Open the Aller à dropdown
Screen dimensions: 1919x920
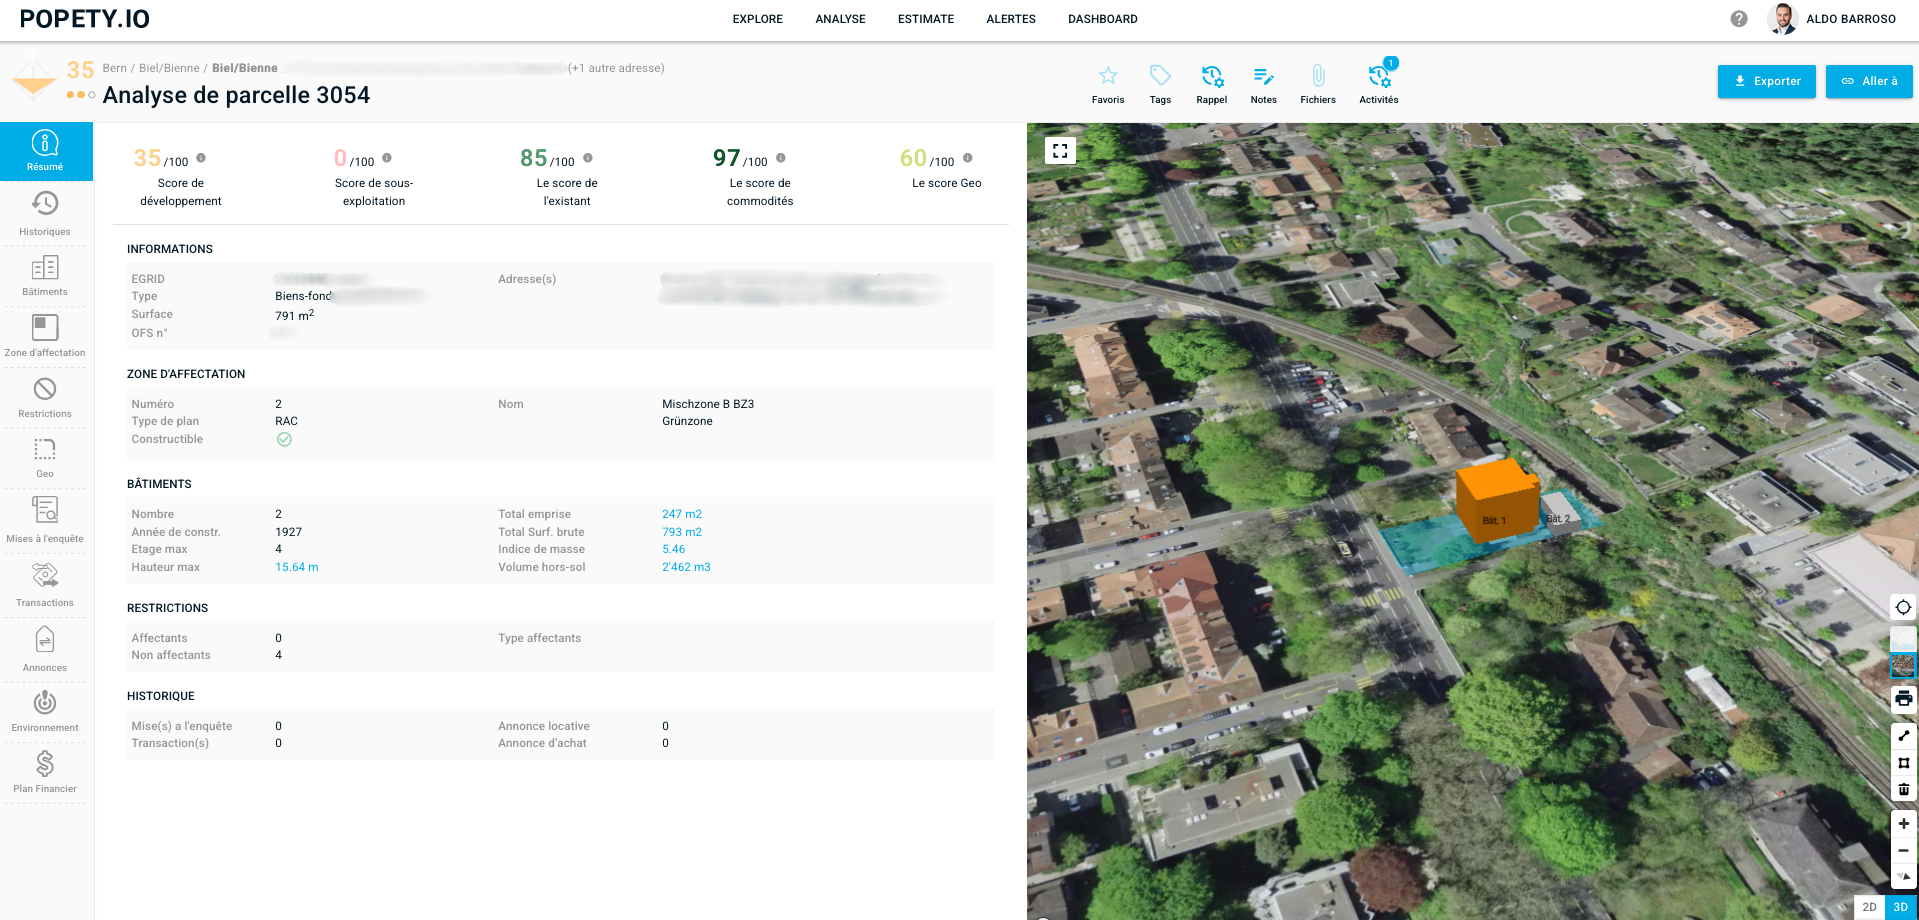[1868, 81]
